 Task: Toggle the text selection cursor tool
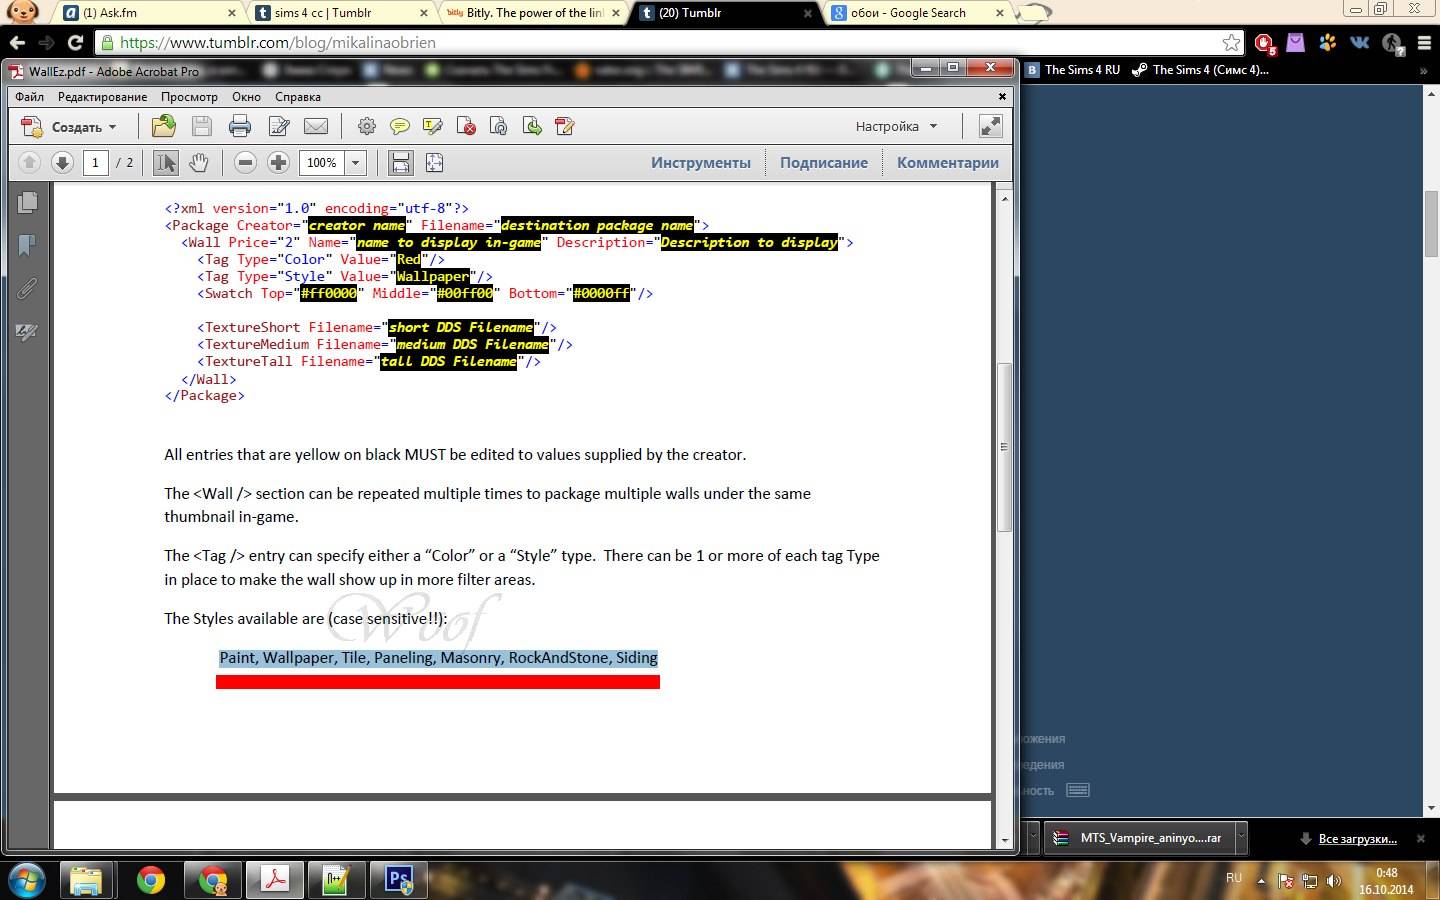coord(166,163)
